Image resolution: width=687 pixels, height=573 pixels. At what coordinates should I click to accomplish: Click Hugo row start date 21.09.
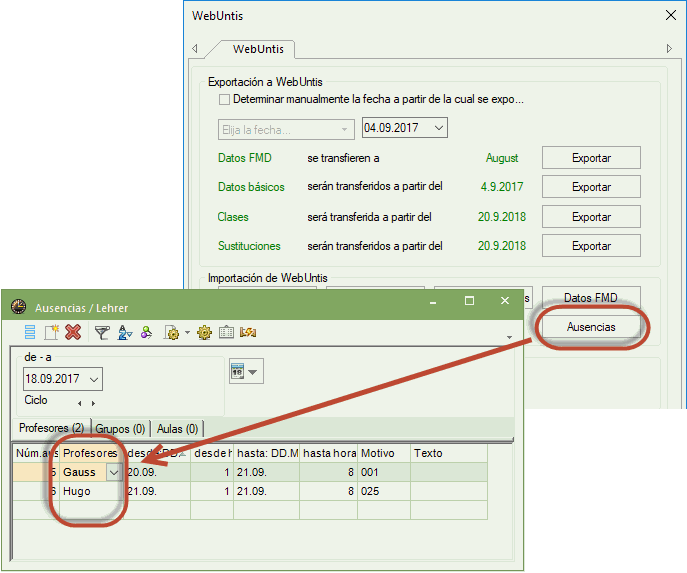157,492
